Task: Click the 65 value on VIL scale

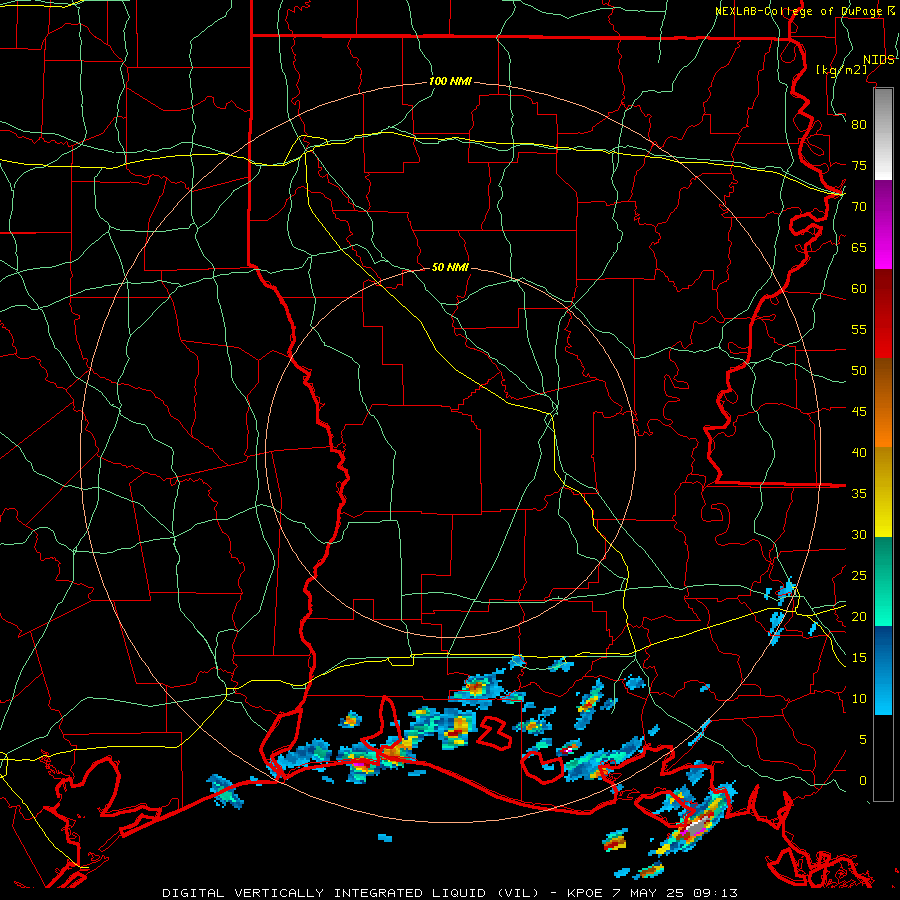Action: pyautogui.click(x=859, y=247)
